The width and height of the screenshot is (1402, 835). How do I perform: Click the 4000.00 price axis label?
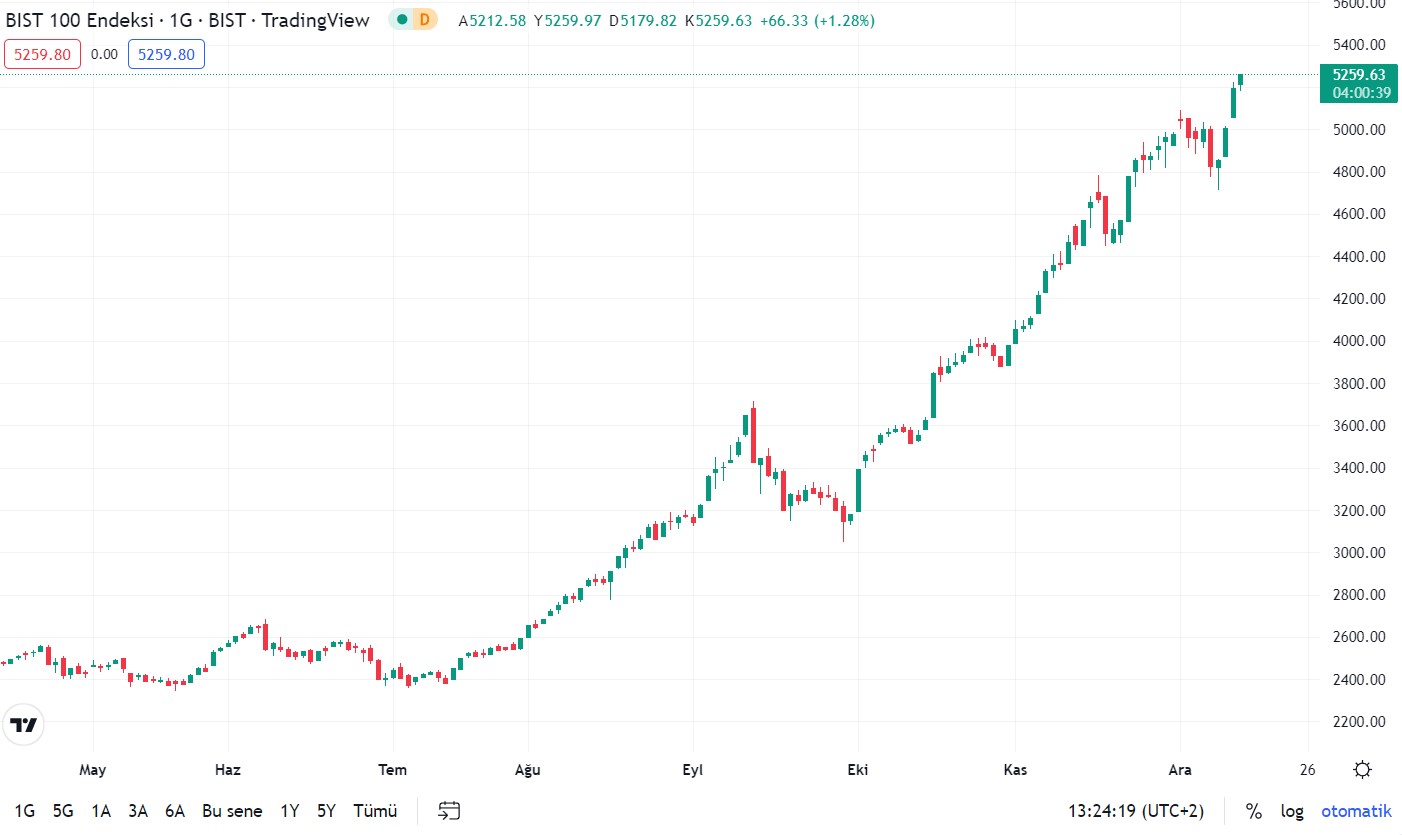click(x=1359, y=341)
